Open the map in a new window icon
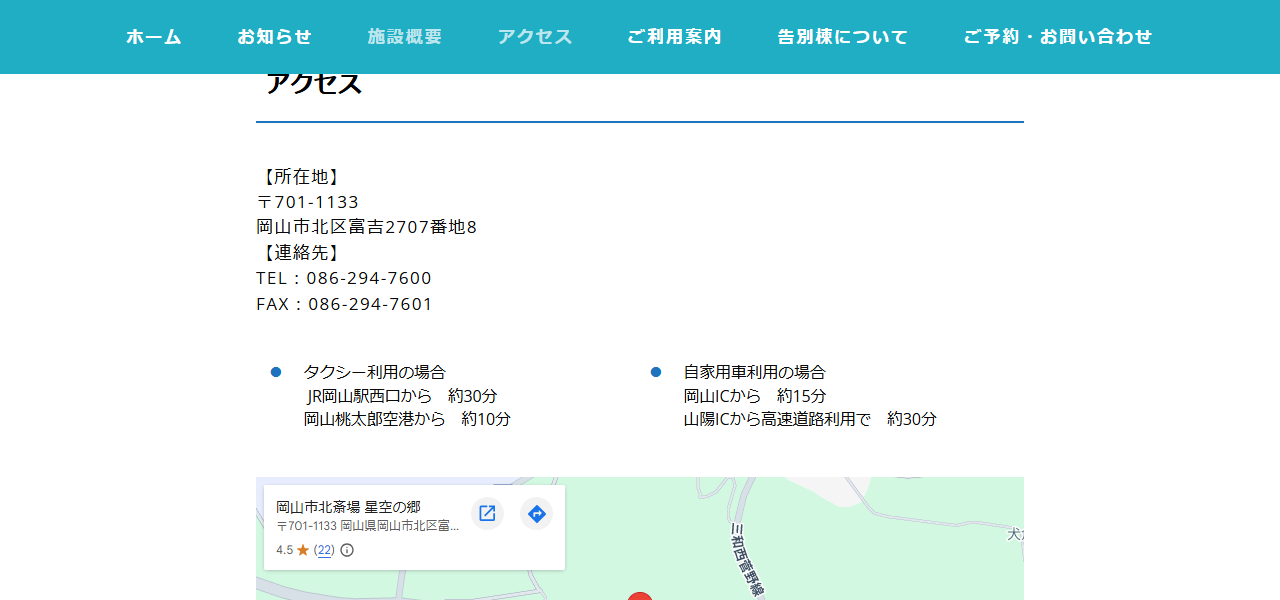 coord(487,513)
